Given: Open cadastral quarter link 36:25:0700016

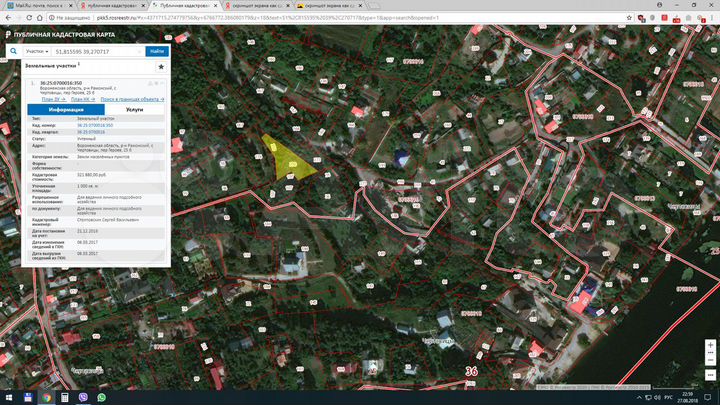Looking at the screenshot, I should 91,131.
